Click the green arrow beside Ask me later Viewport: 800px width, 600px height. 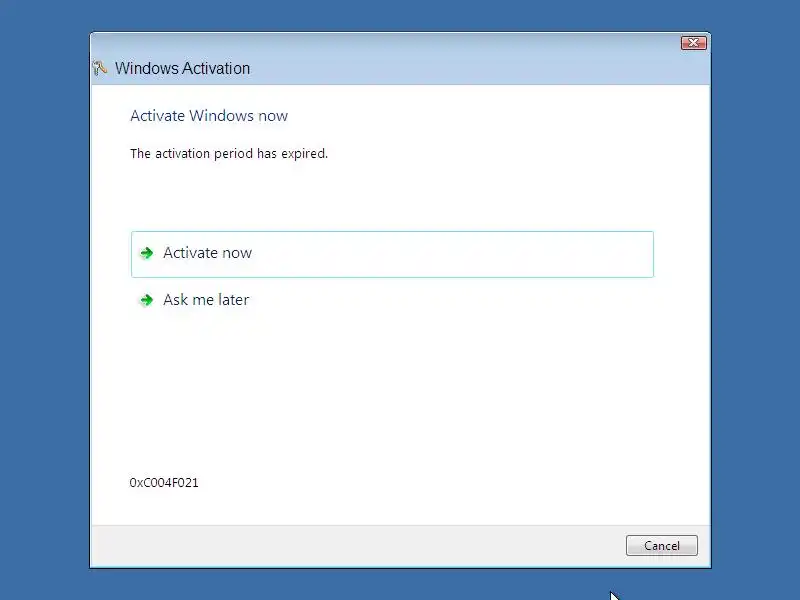(x=147, y=300)
